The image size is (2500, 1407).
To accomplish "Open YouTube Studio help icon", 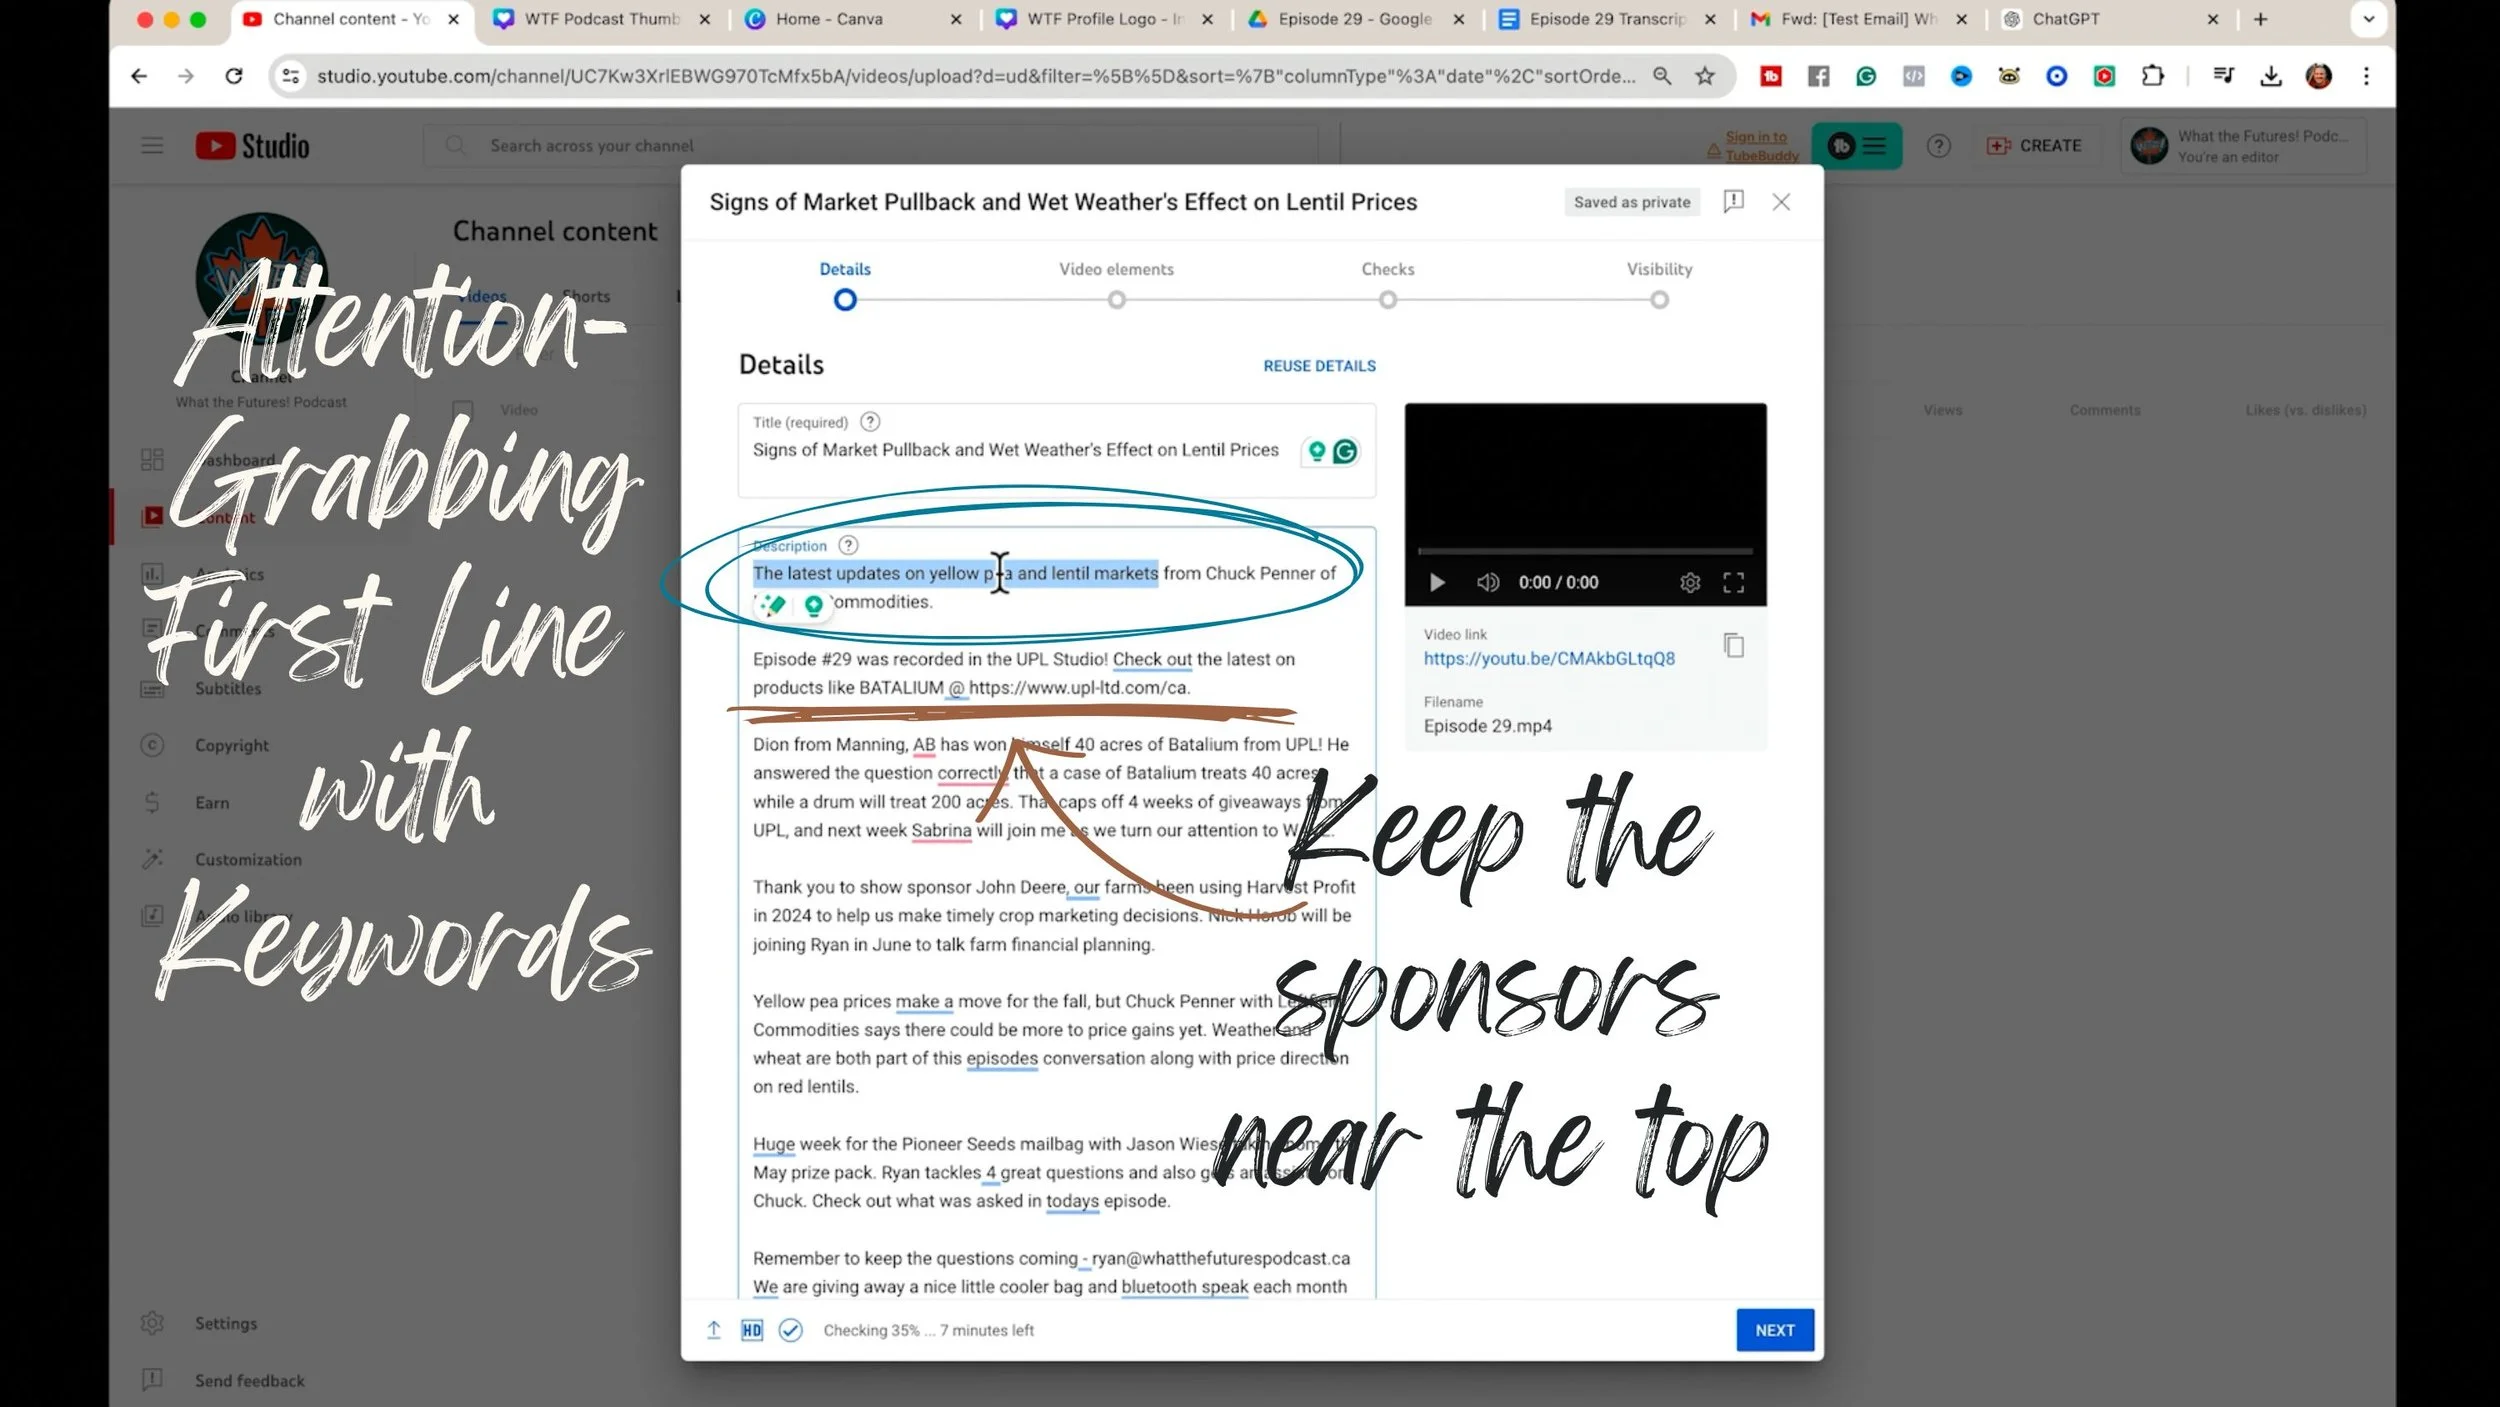I will coord(1938,146).
